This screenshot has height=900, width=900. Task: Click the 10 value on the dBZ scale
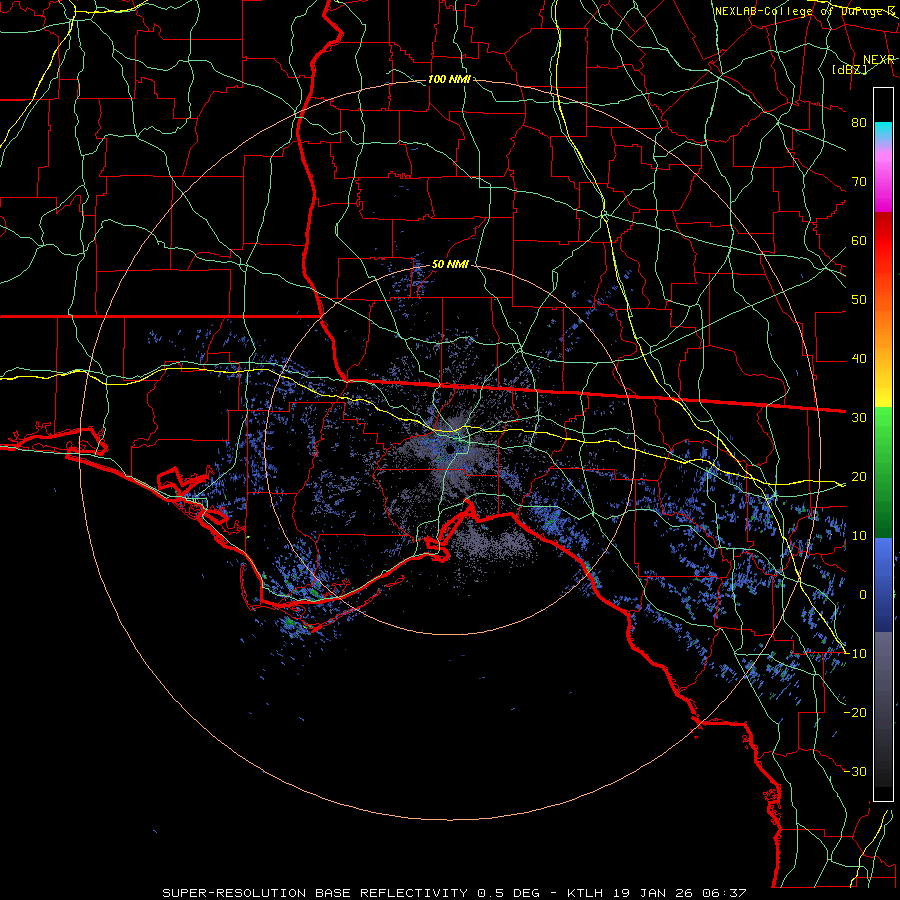click(859, 536)
